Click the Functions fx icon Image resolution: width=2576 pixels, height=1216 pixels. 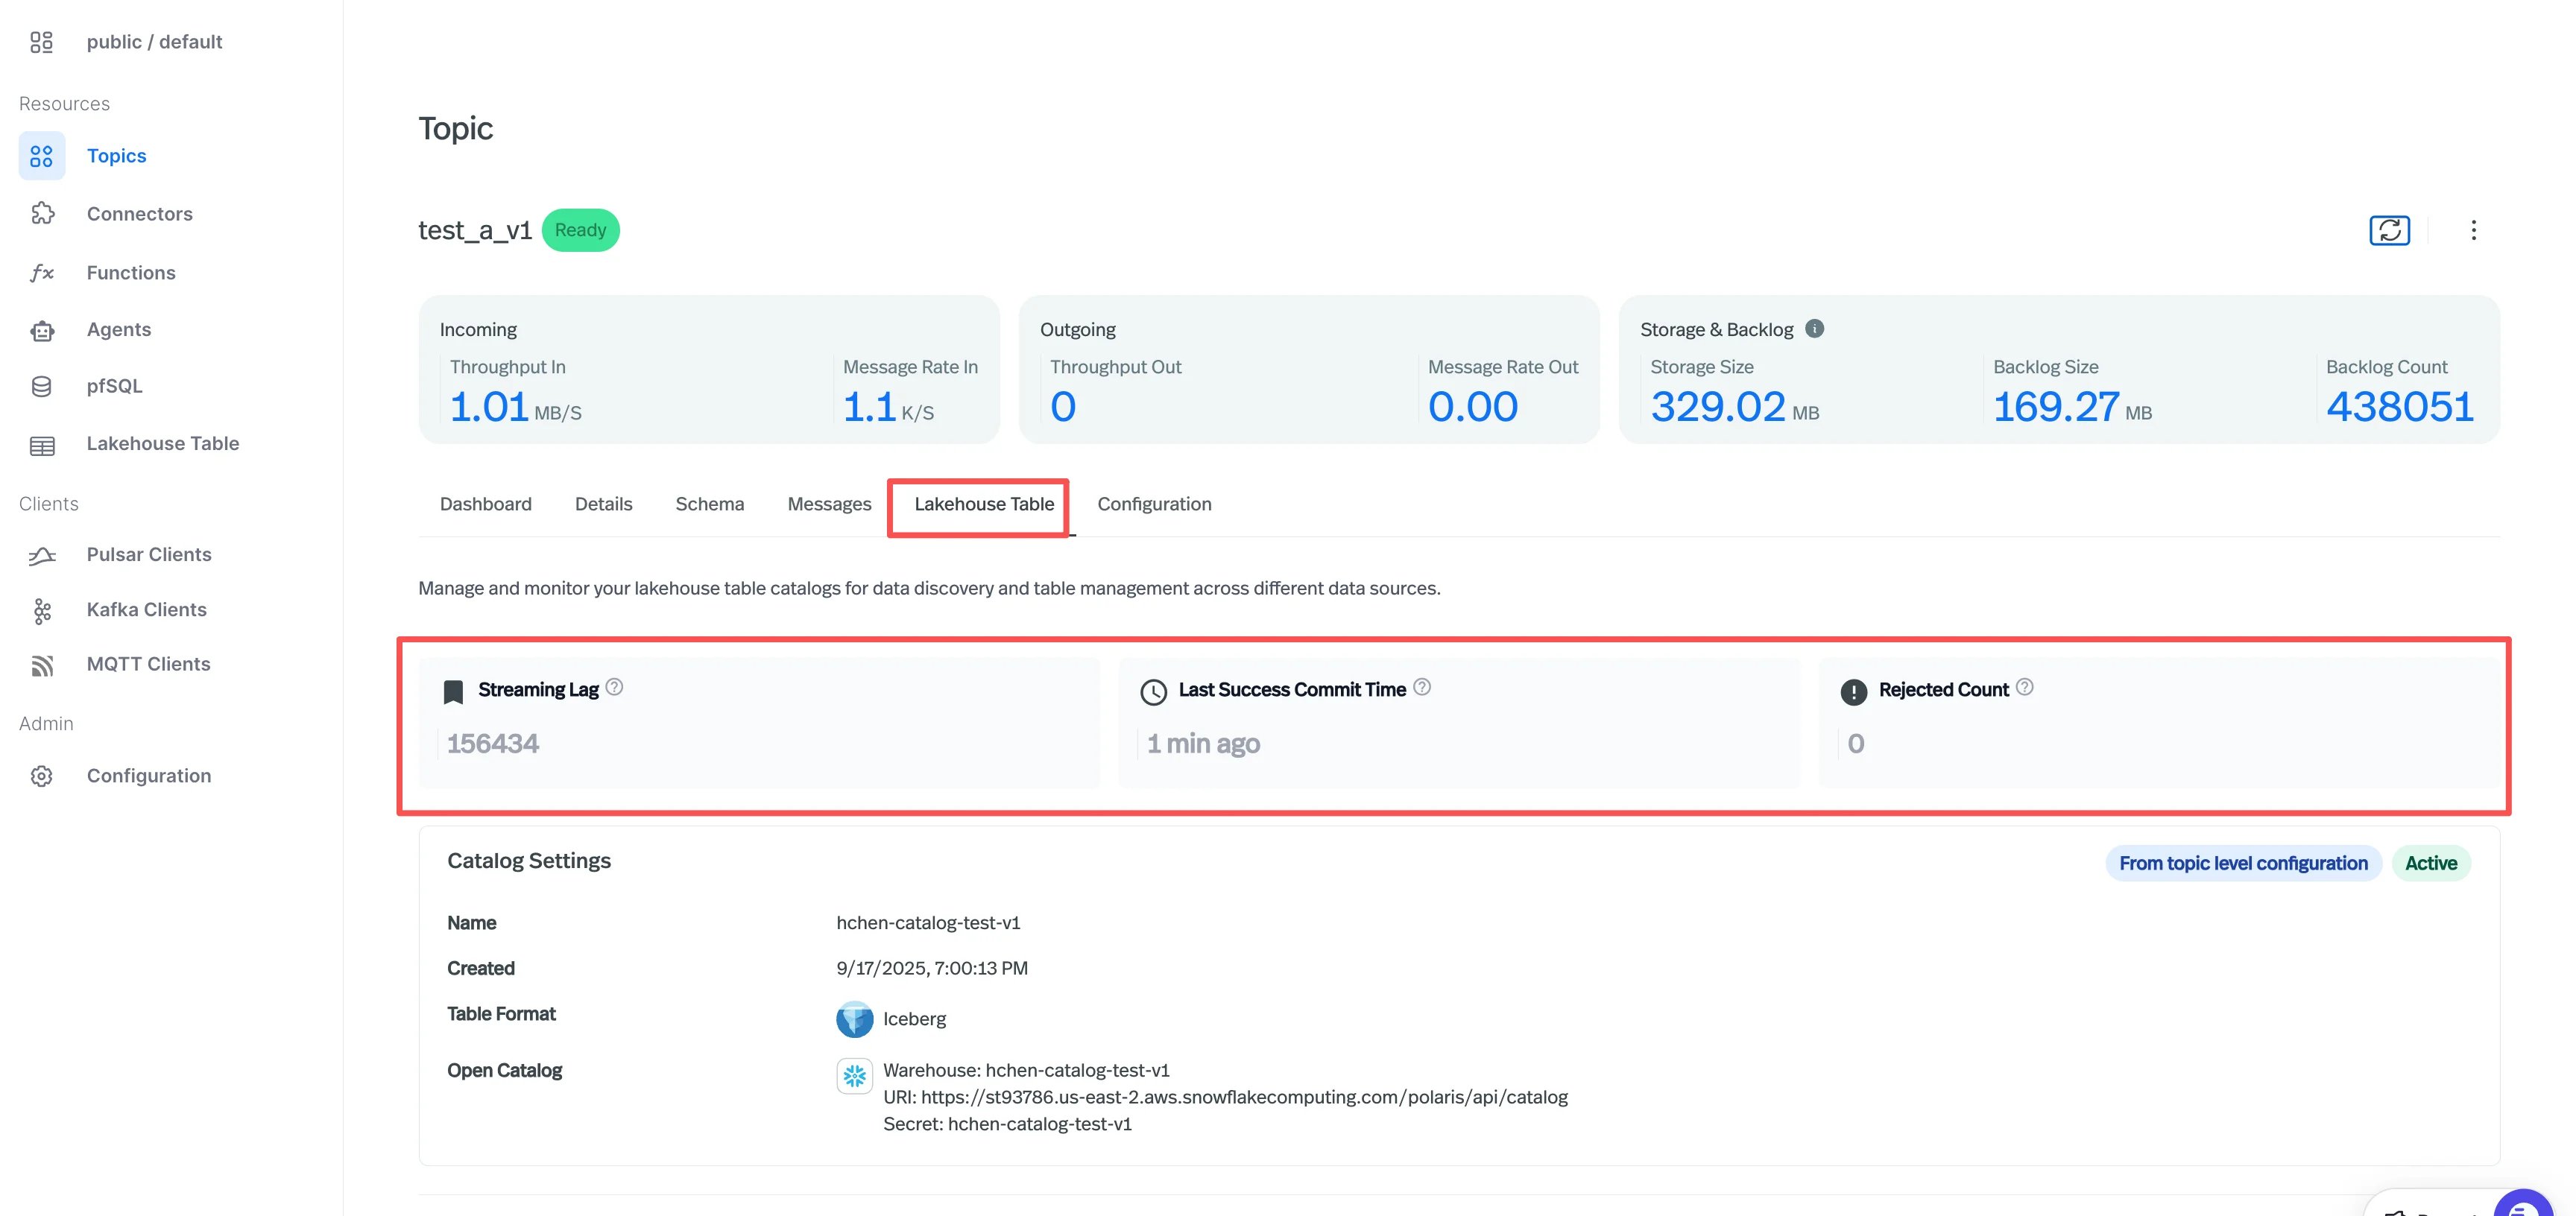click(x=41, y=273)
